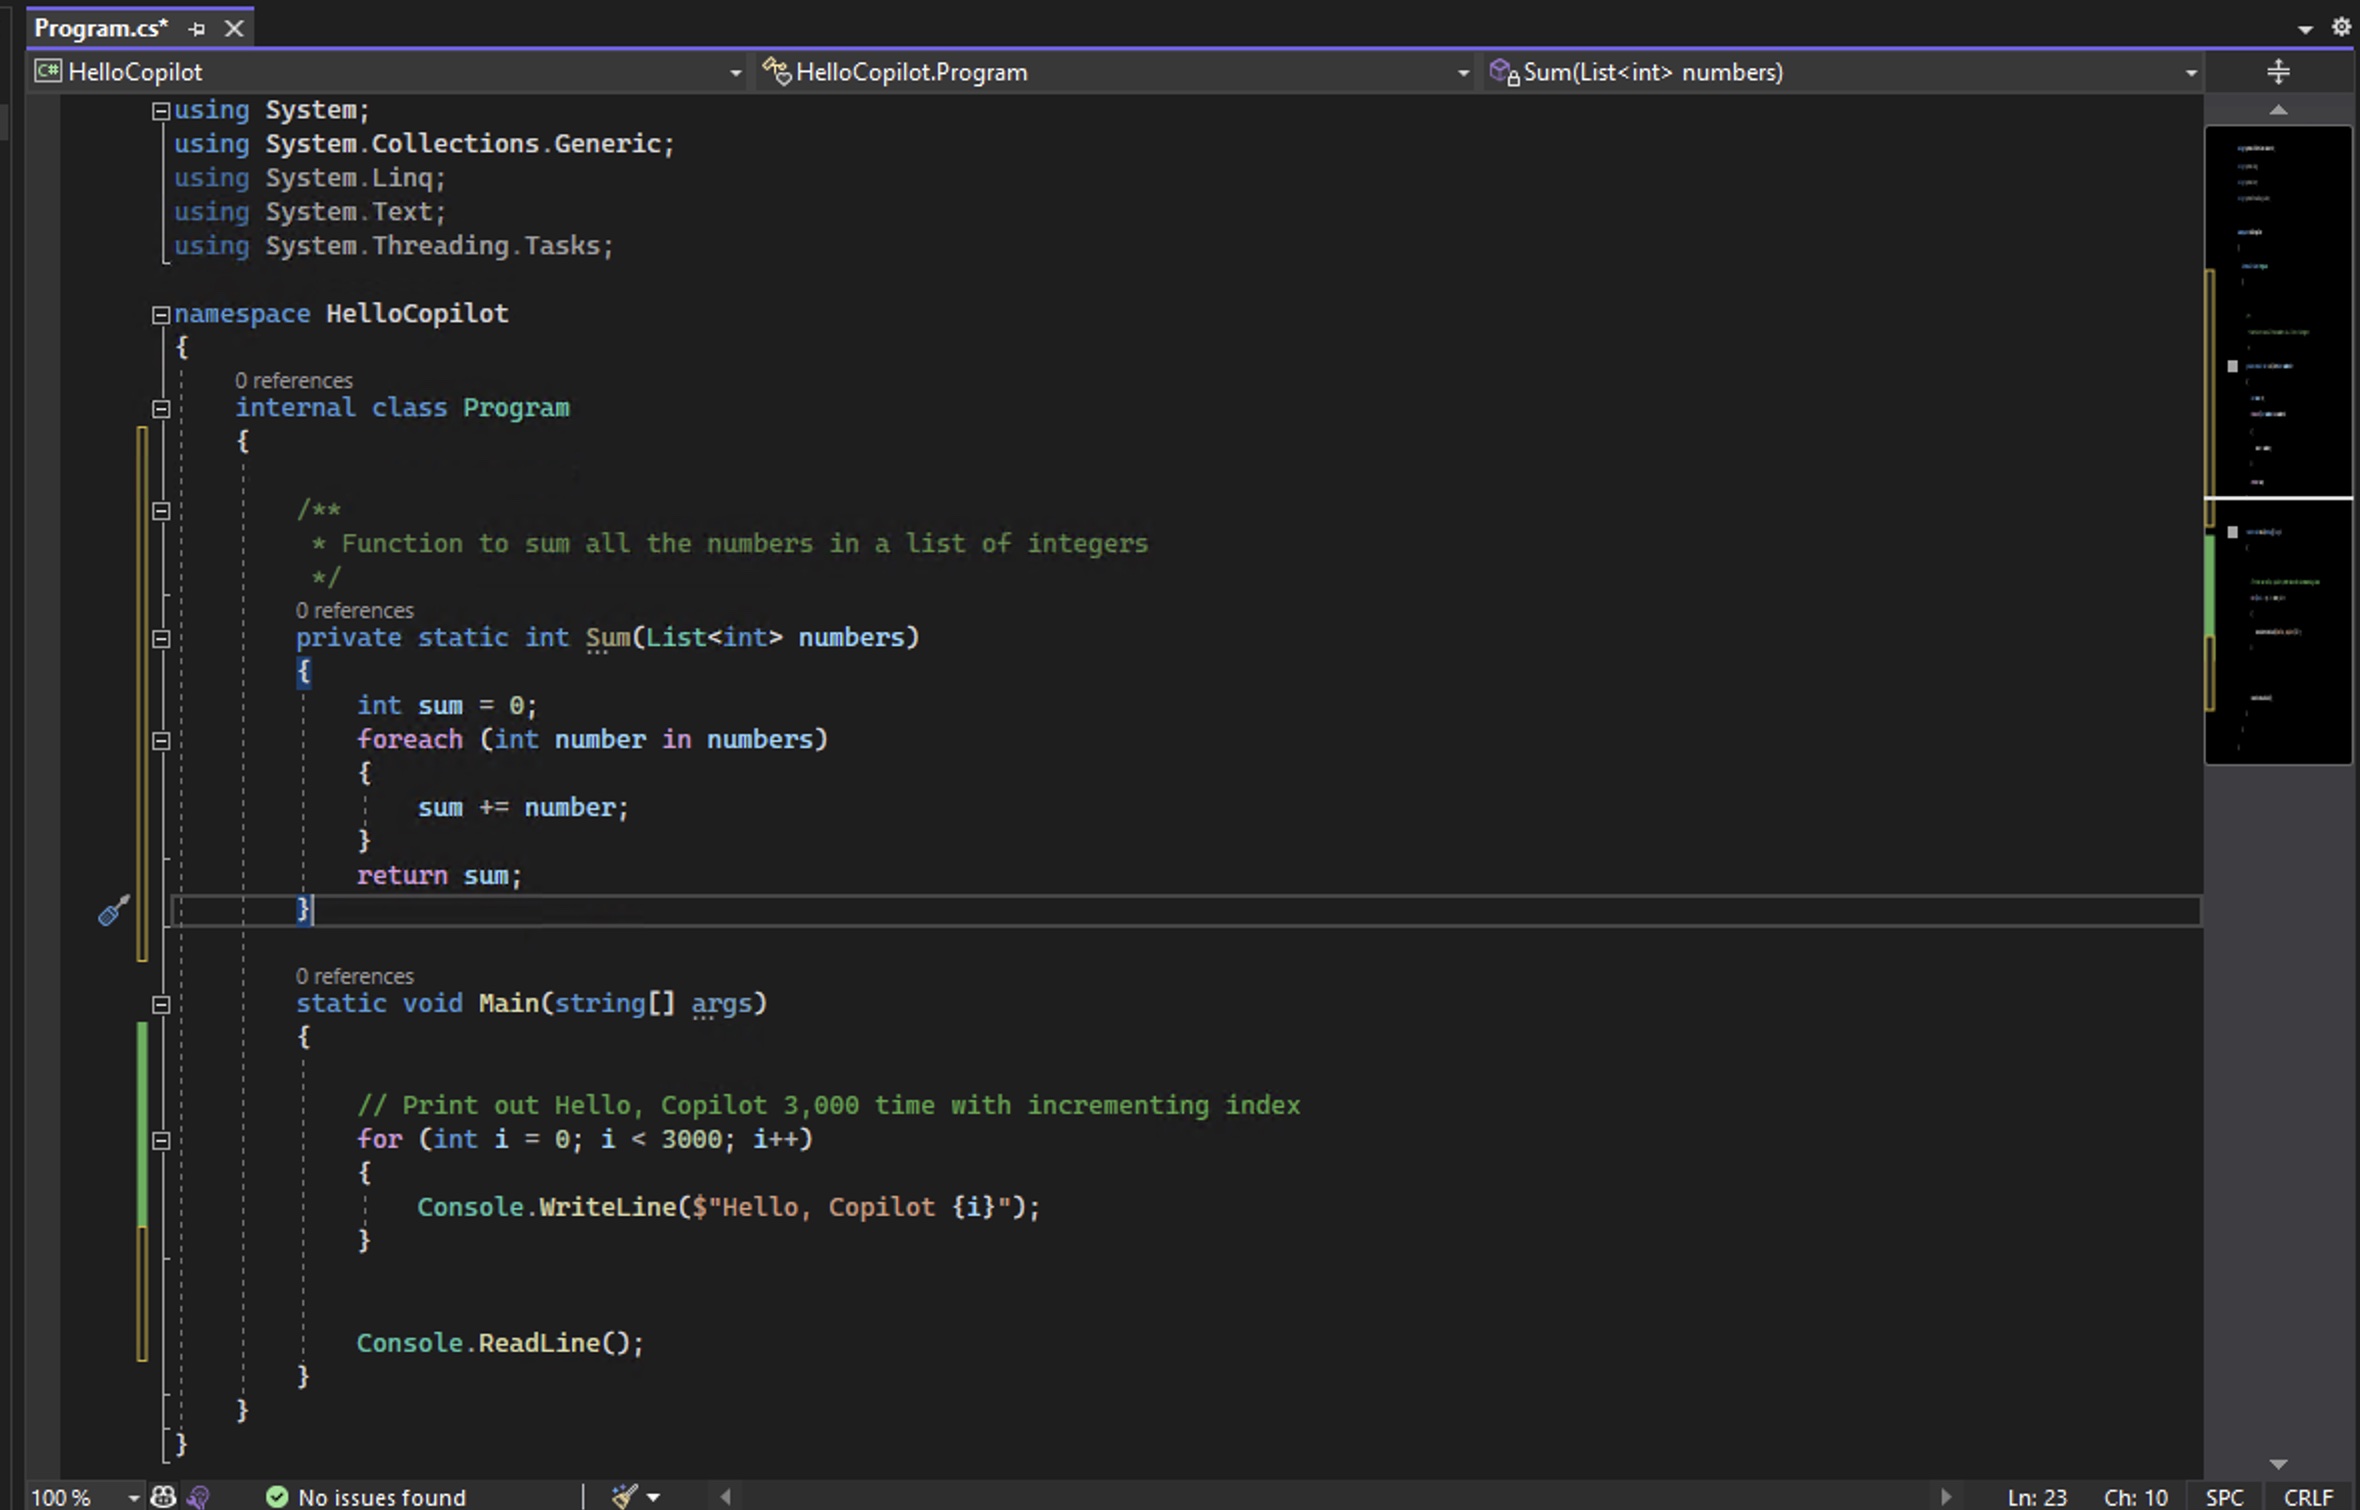This screenshot has width=2360, height=1510.
Task: Click the Program class name in the declaration
Action: (x=516, y=408)
